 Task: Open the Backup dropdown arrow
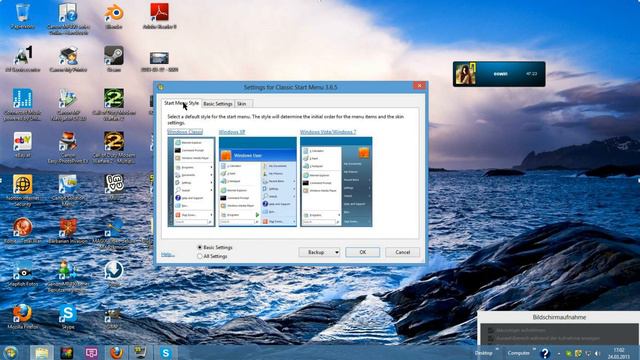tap(337, 252)
